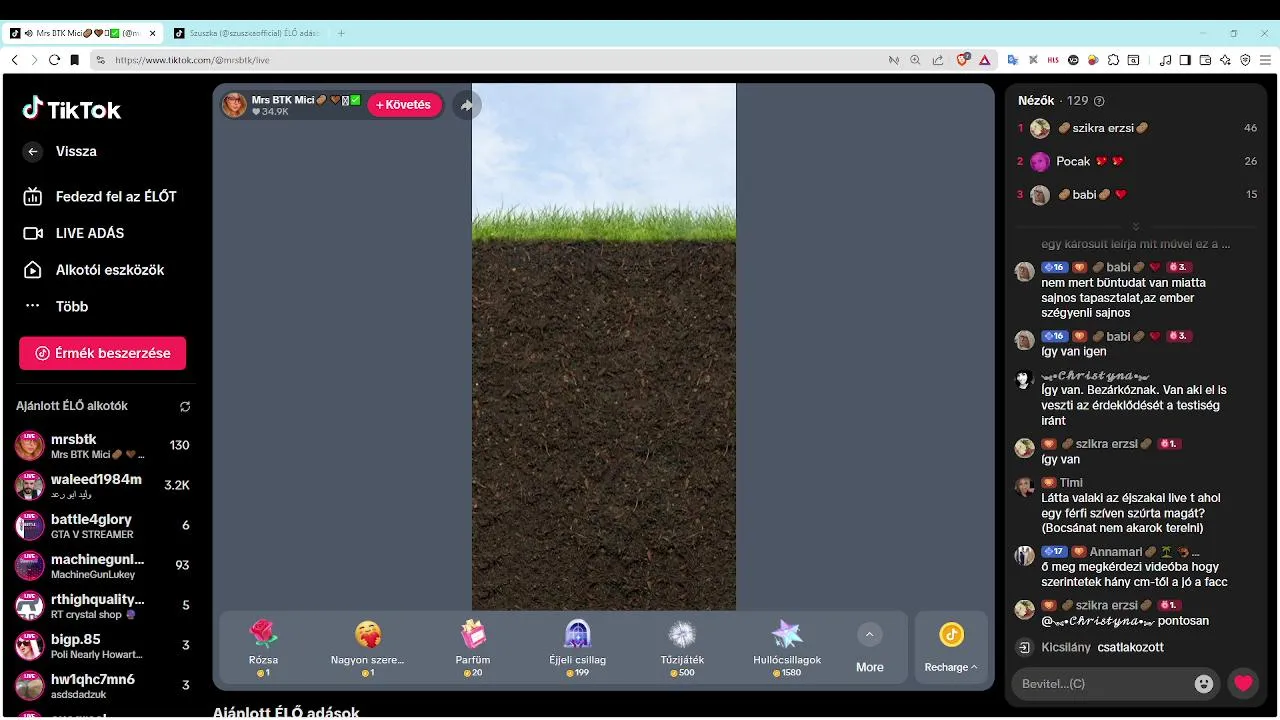Open the bigp.85 live avatar
Viewport: 1280px width, 720px height.
pos(30,646)
